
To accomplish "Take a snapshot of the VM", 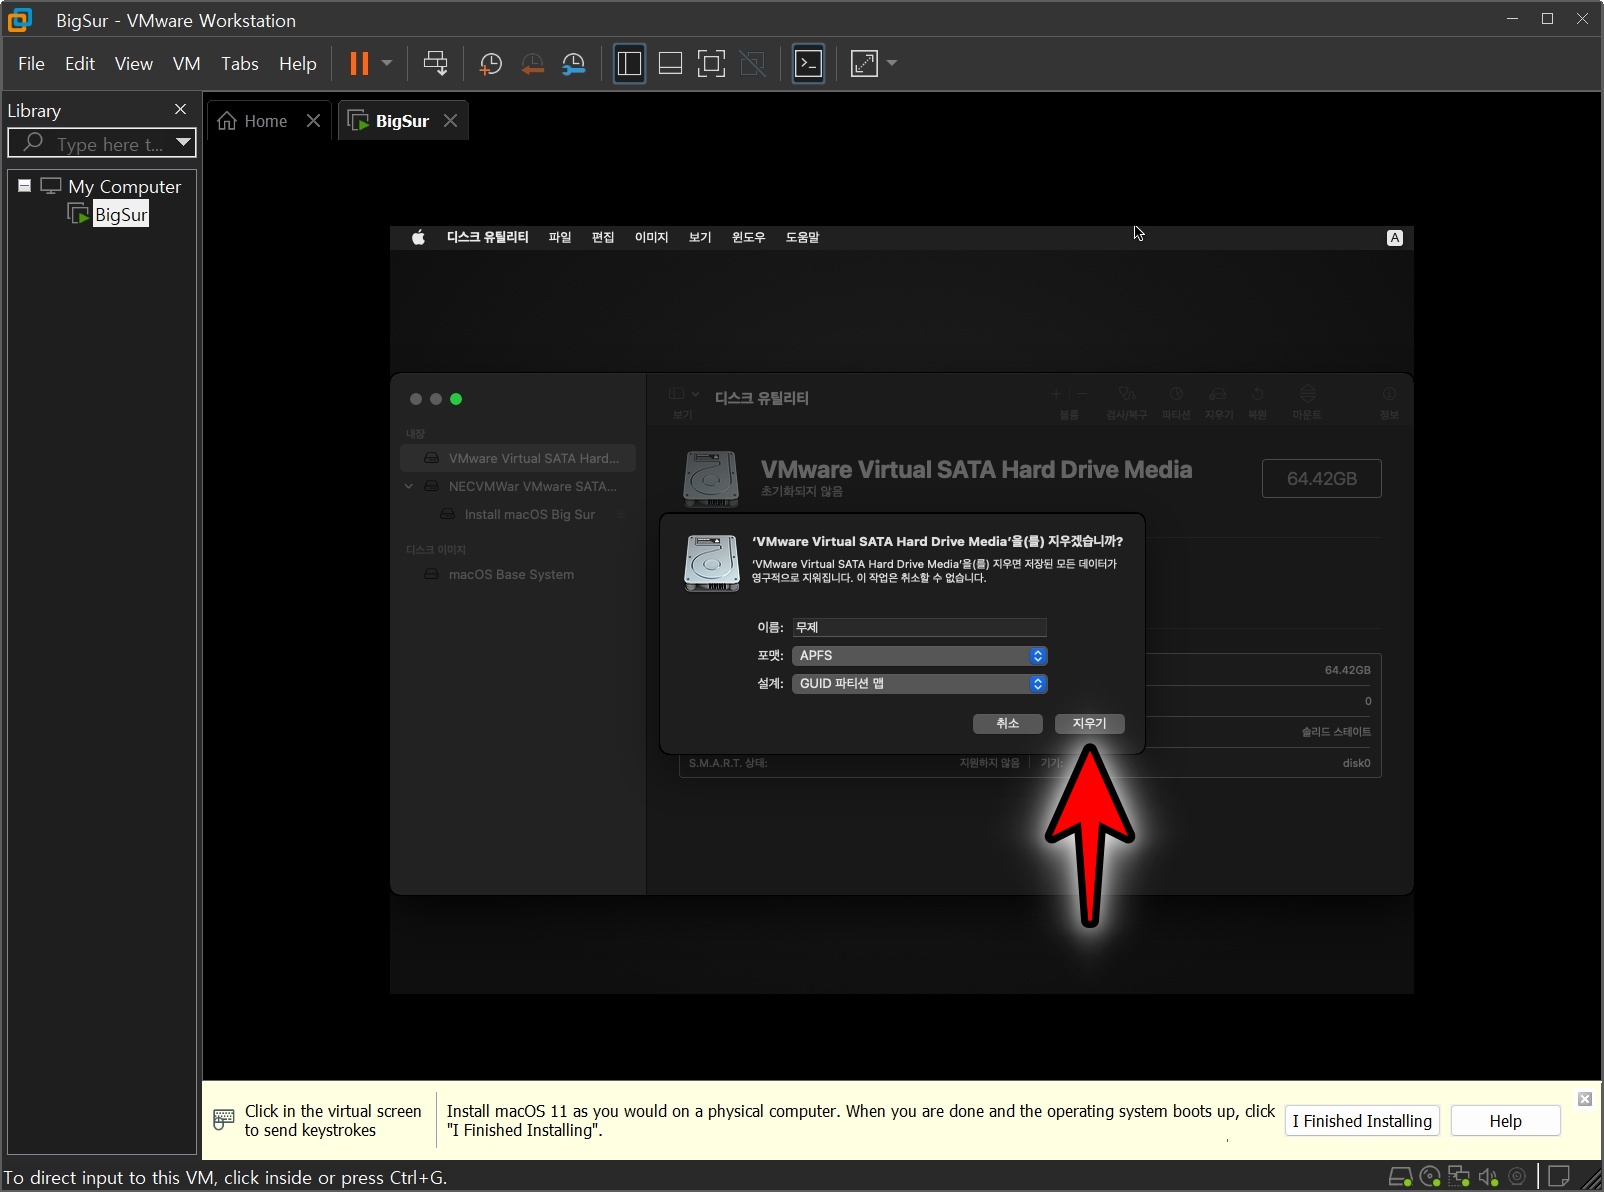I will click(x=490, y=64).
